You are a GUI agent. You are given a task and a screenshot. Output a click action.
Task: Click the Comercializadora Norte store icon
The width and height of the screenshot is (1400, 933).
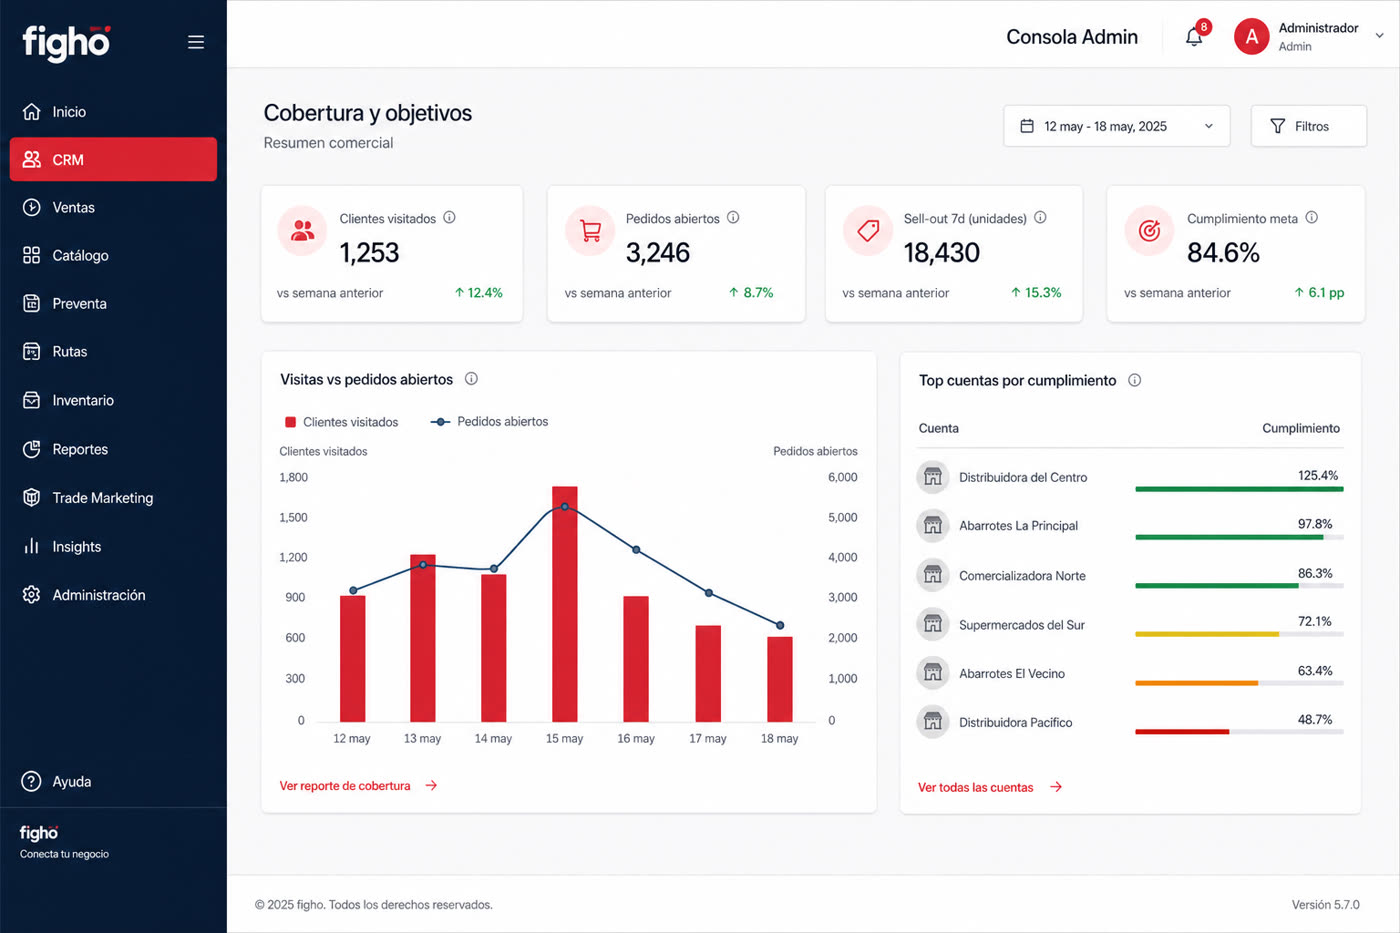tap(932, 575)
